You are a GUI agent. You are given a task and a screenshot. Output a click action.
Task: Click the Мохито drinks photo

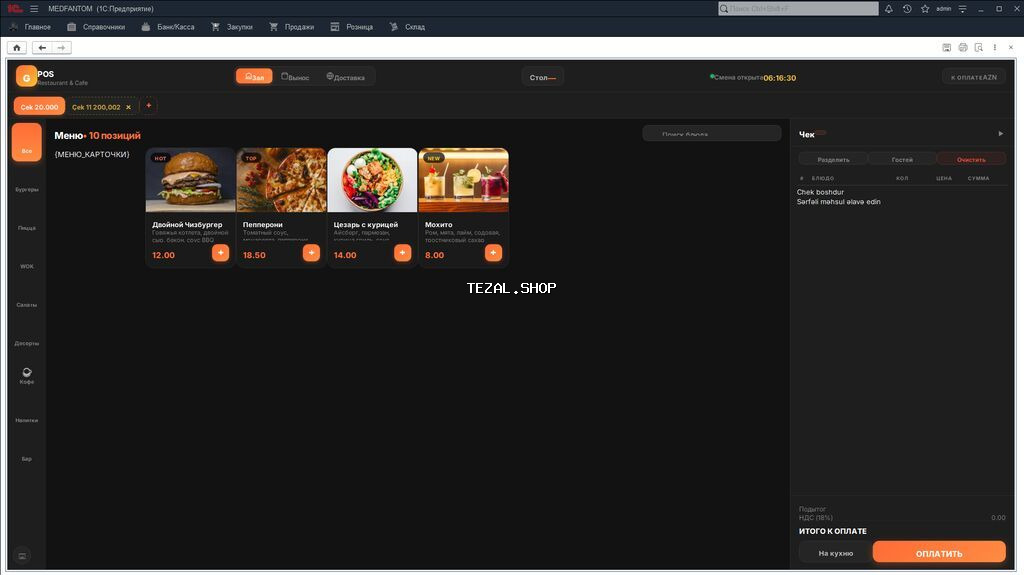(x=464, y=180)
